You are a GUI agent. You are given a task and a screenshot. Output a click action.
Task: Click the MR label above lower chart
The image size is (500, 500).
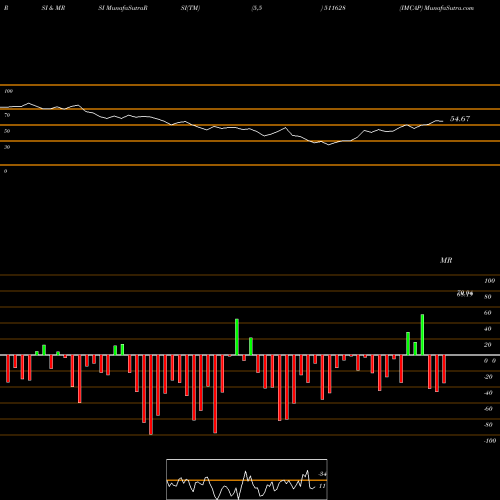point(446,260)
